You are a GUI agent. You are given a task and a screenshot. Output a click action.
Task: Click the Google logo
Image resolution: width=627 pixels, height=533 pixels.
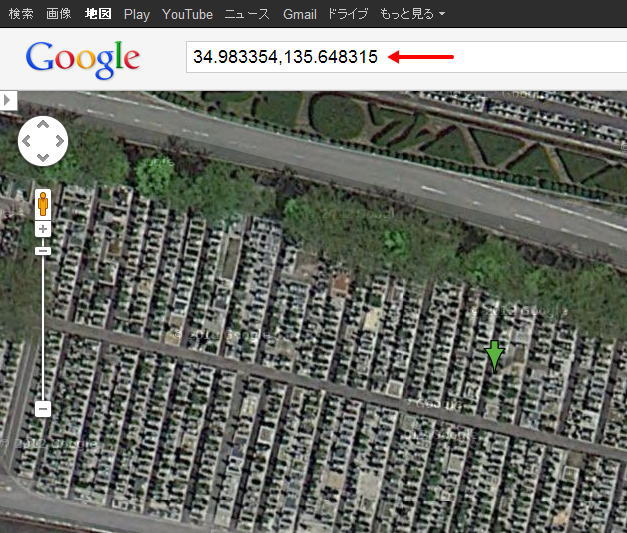(x=82, y=59)
